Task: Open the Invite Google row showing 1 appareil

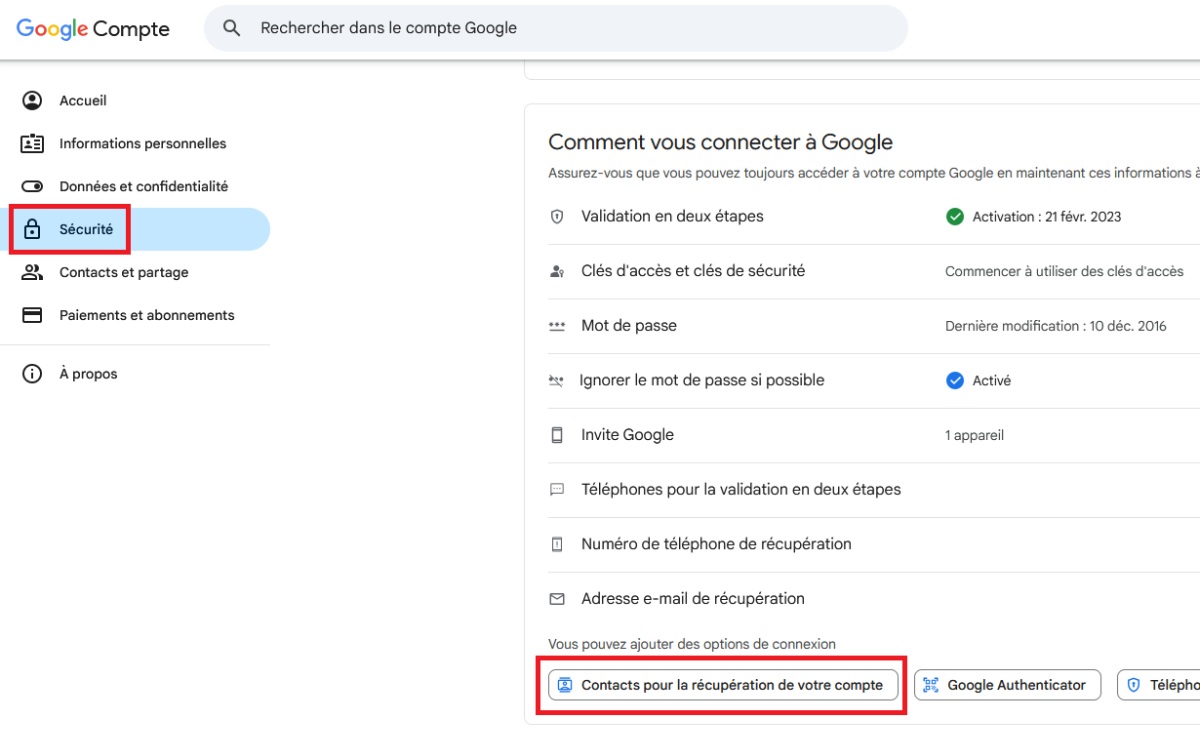Action: click(x=627, y=434)
